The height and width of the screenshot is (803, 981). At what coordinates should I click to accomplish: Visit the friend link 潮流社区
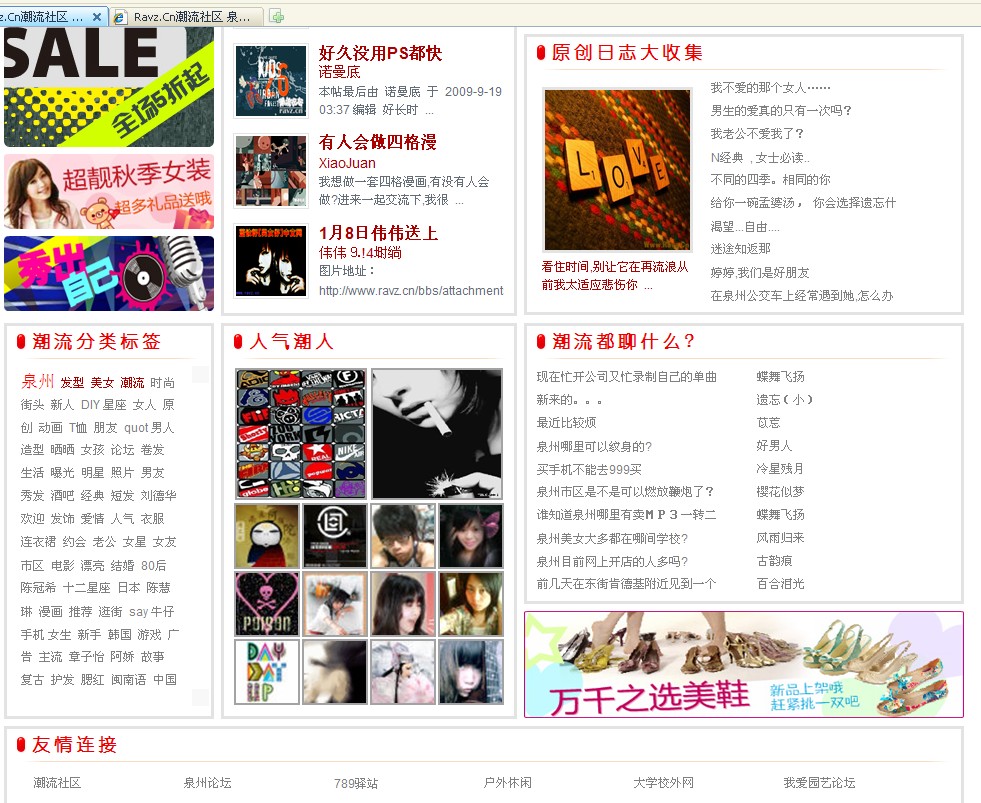point(57,782)
